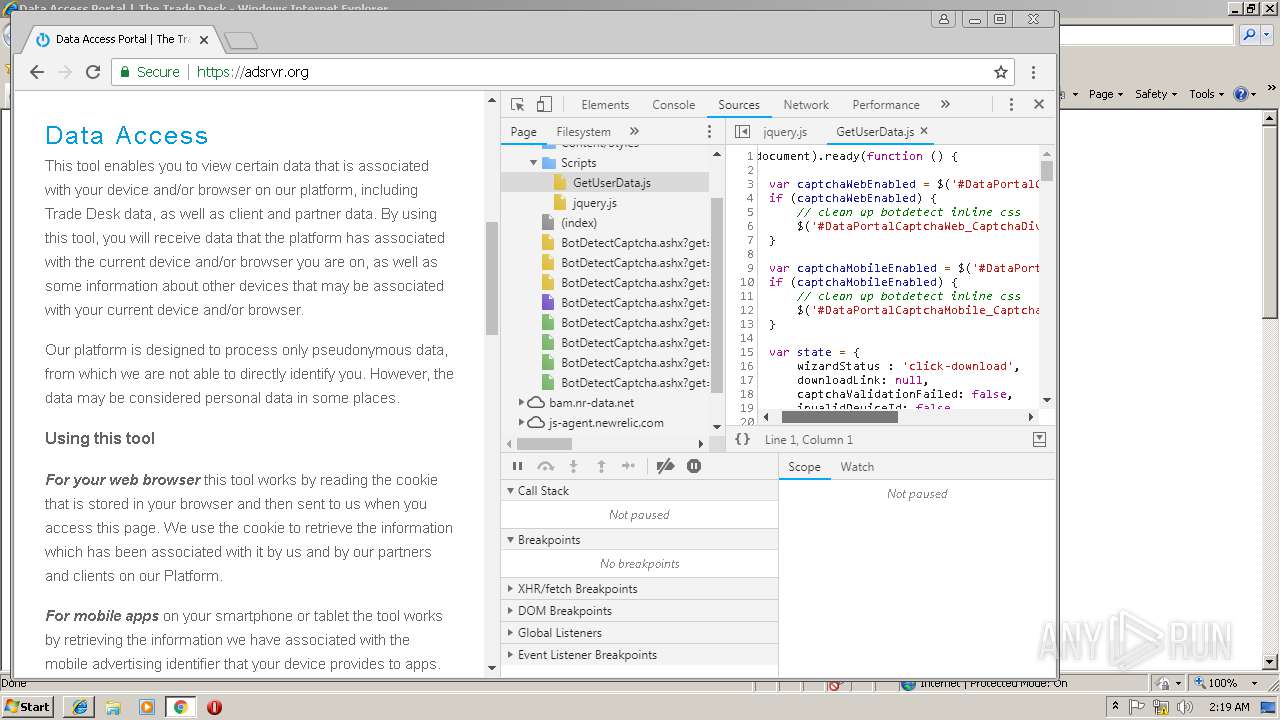Toggle Deactivate breakpoints

pyautogui.click(x=665, y=466)
